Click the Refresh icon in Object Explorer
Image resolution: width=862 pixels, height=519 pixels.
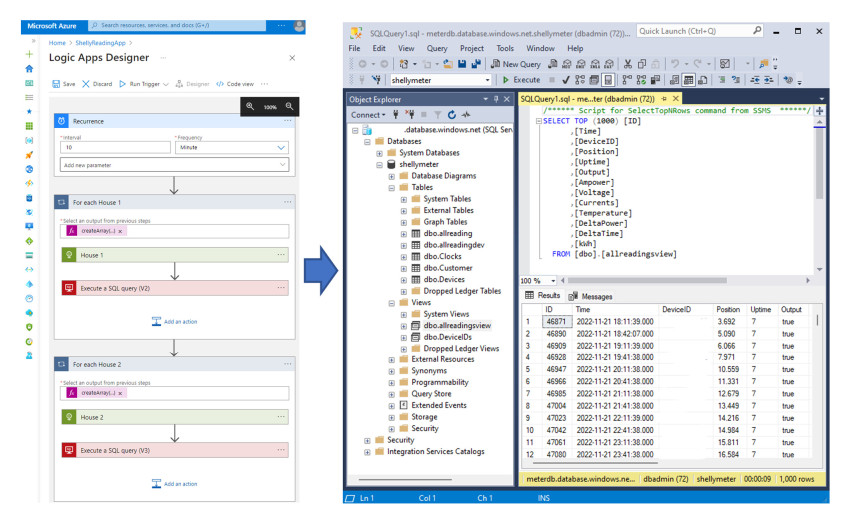pyautogui.click(x=450, y=115)
